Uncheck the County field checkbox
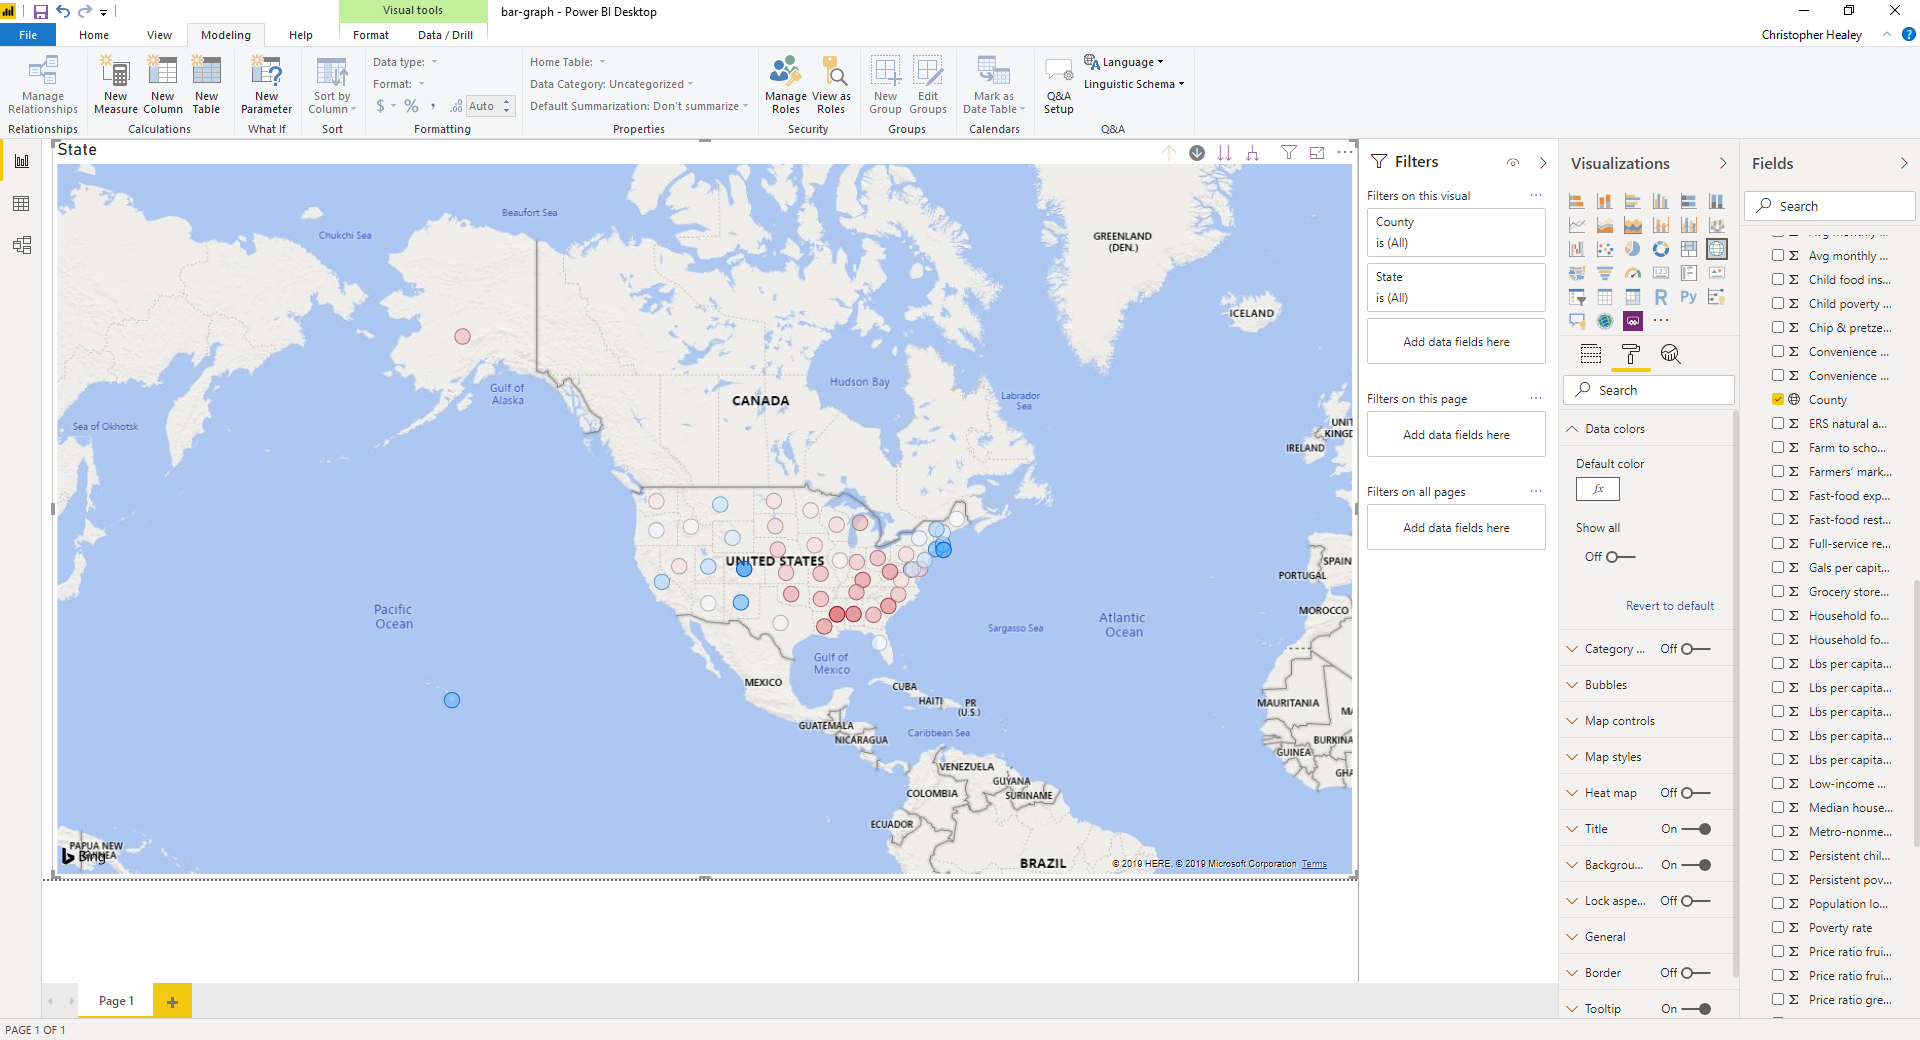 click(x=1778, y=399)
